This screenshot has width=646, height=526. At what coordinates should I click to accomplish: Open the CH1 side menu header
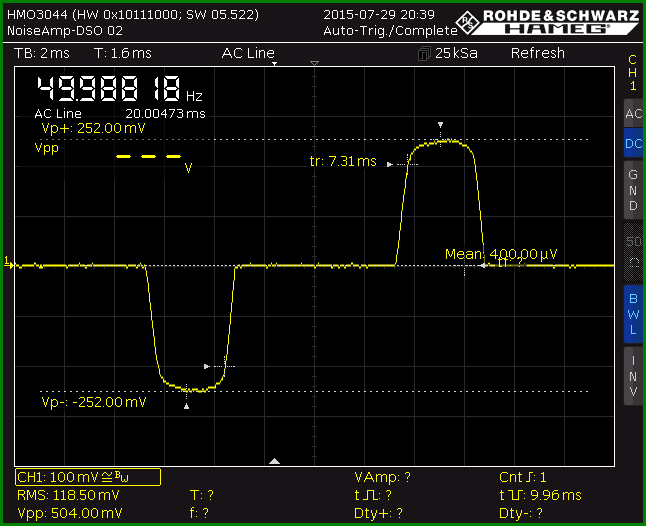tap(632, 72)
